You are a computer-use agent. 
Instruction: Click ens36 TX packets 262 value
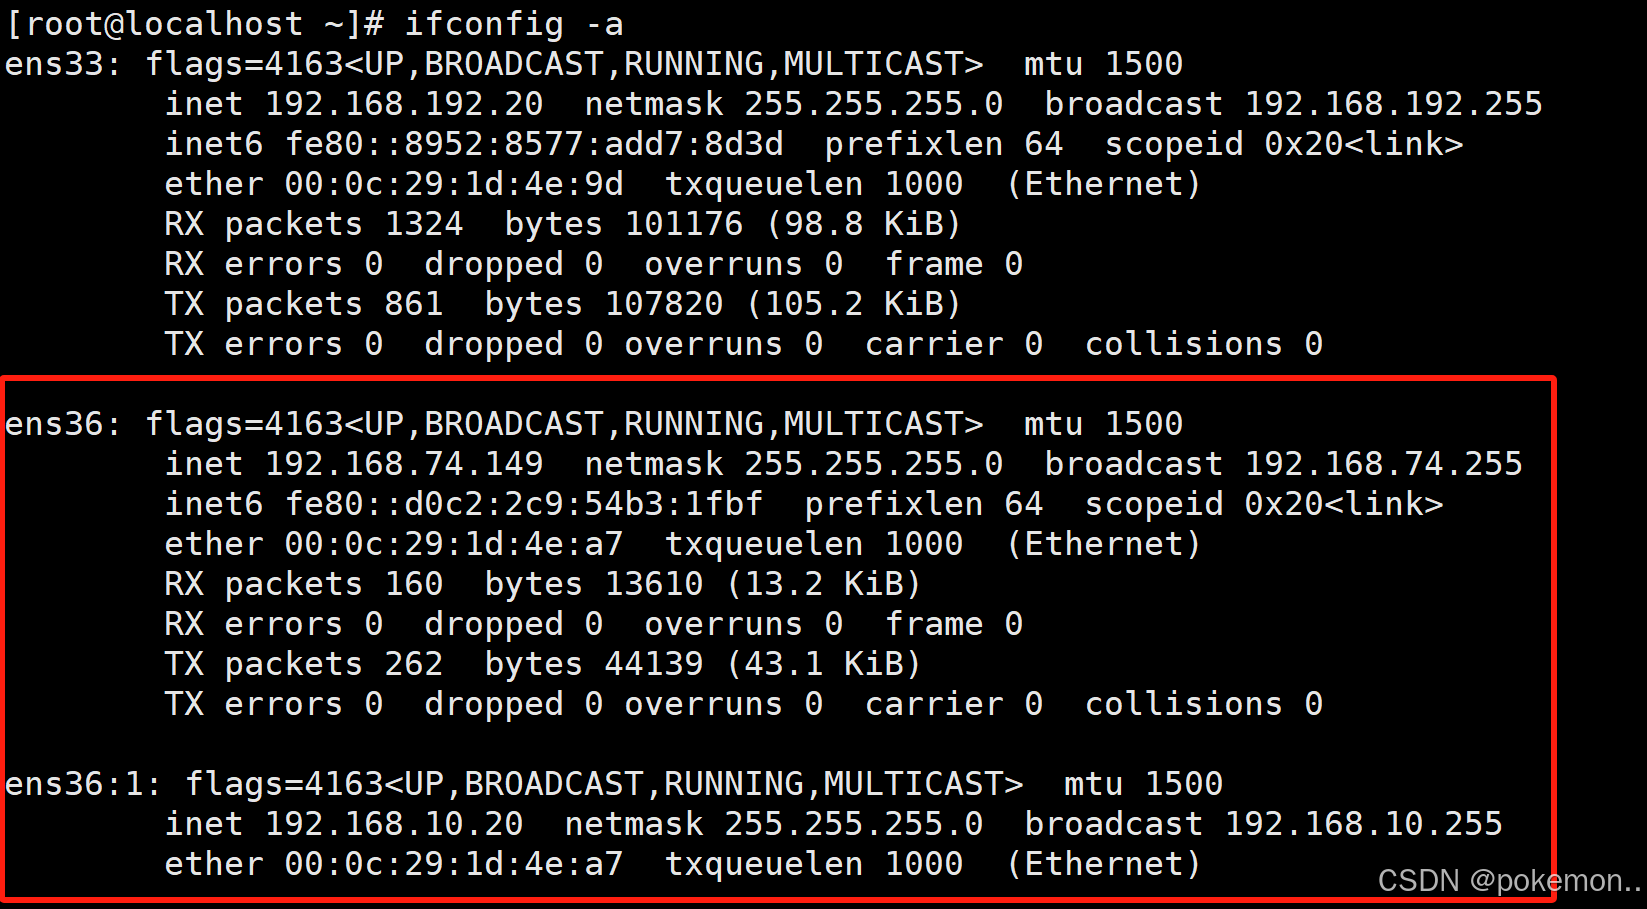pos(414,664)
